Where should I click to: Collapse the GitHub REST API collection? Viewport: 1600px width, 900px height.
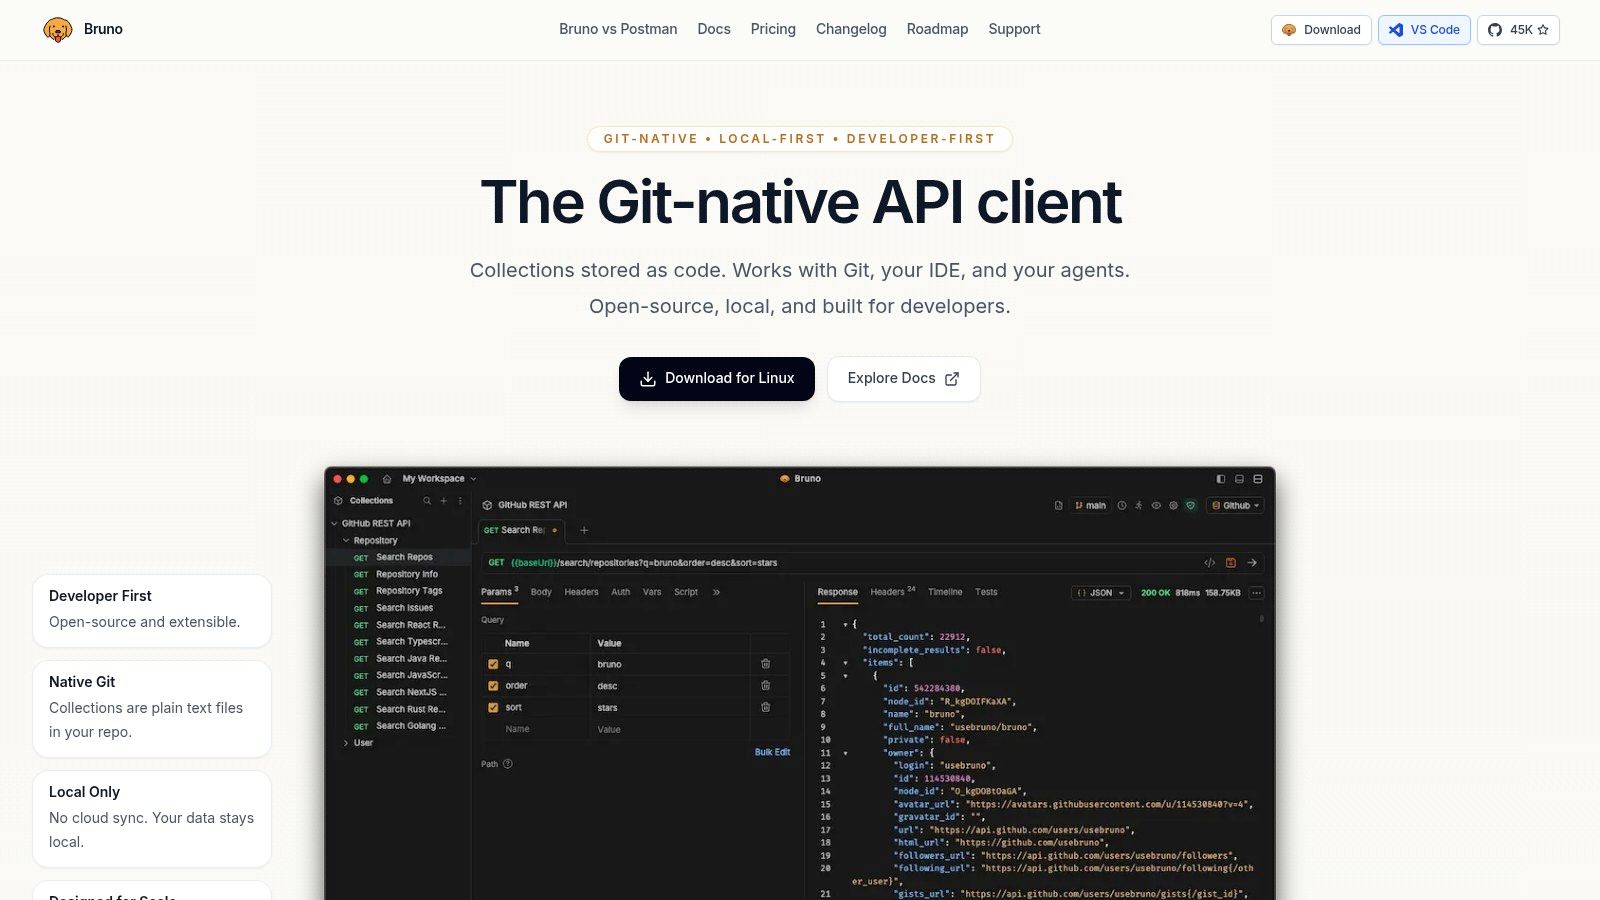point(335,524)
